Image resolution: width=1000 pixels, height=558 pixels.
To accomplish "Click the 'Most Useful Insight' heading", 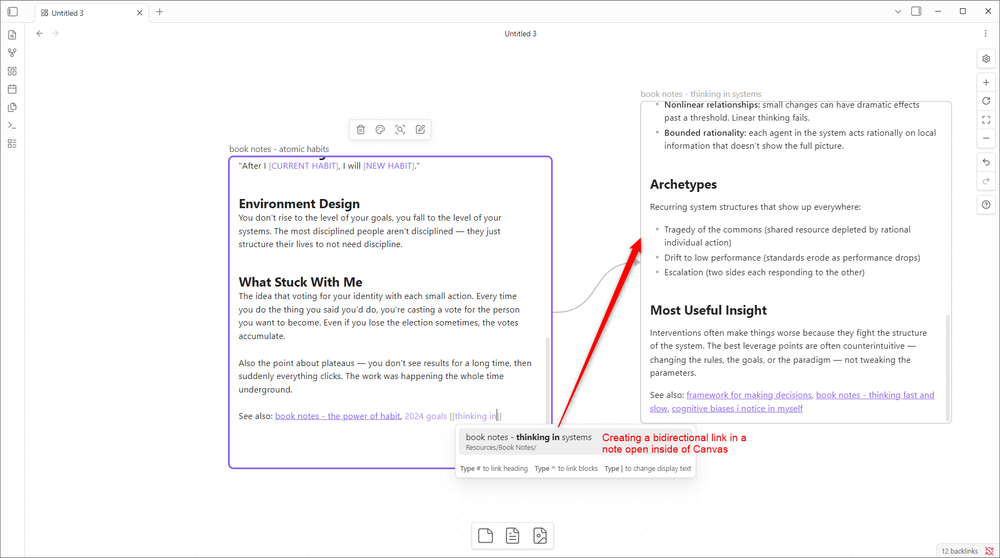I will click(x=708, y=311).
